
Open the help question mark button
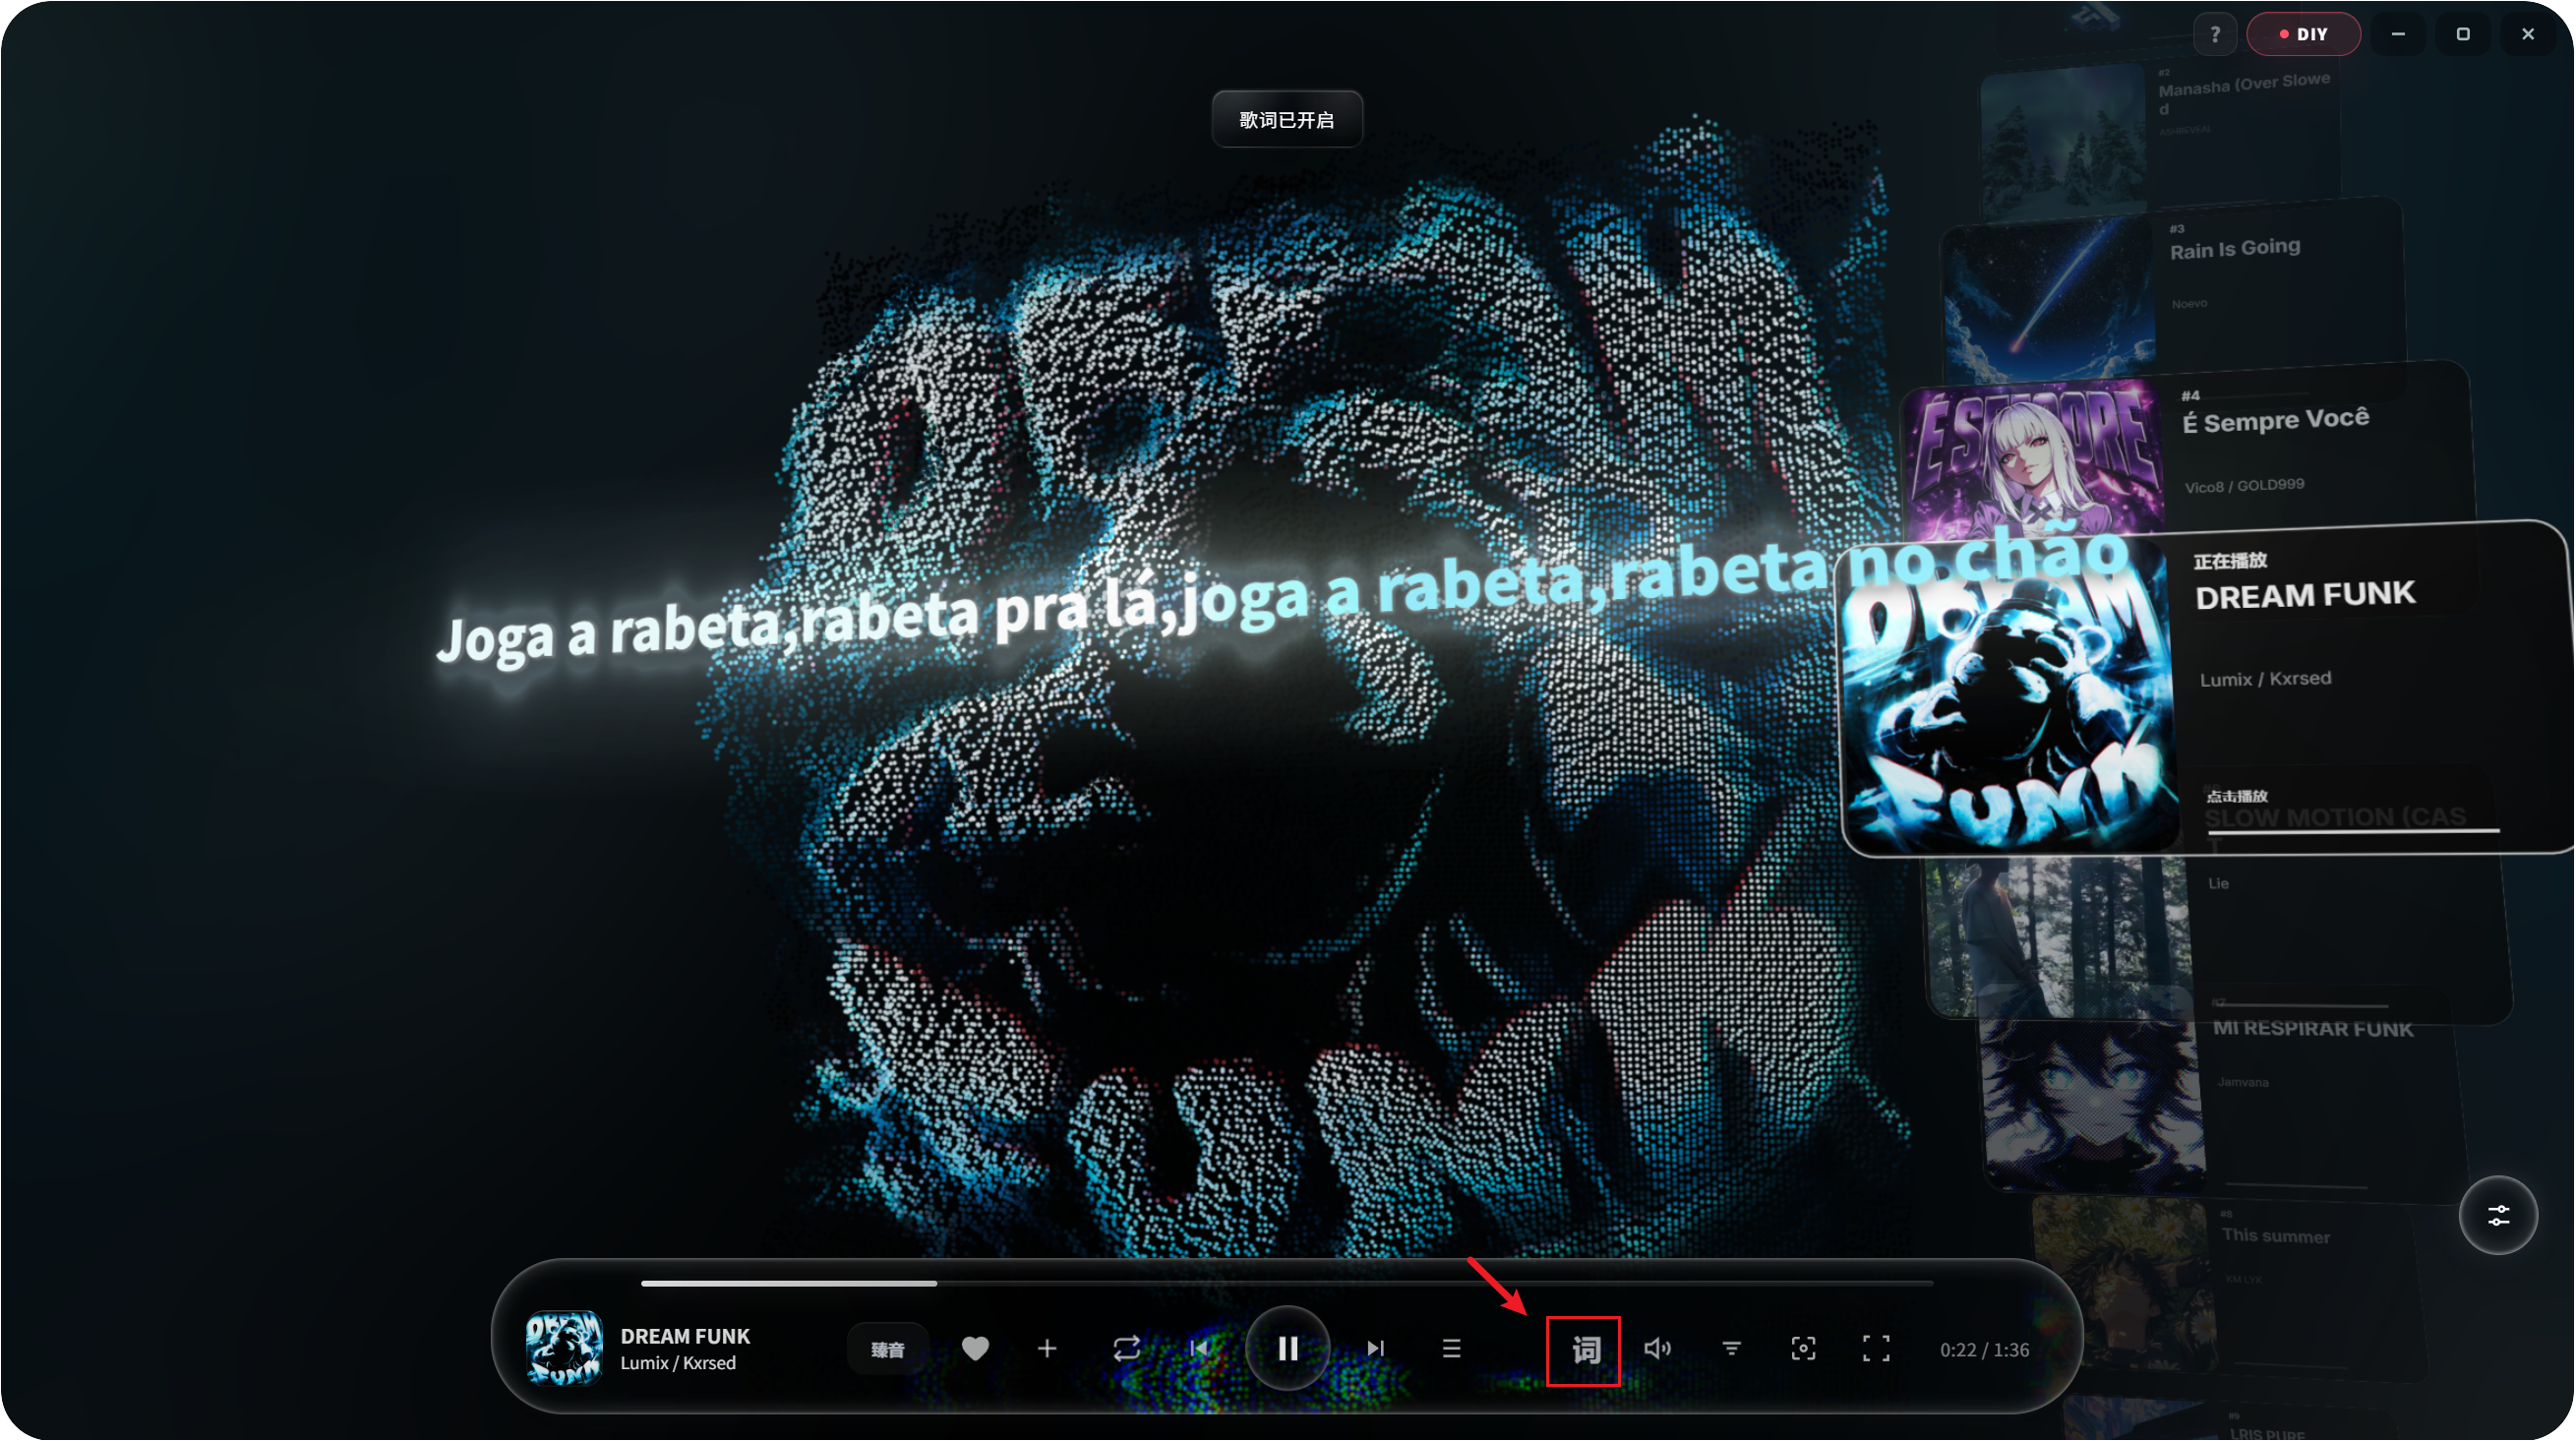coord(2215,34)
